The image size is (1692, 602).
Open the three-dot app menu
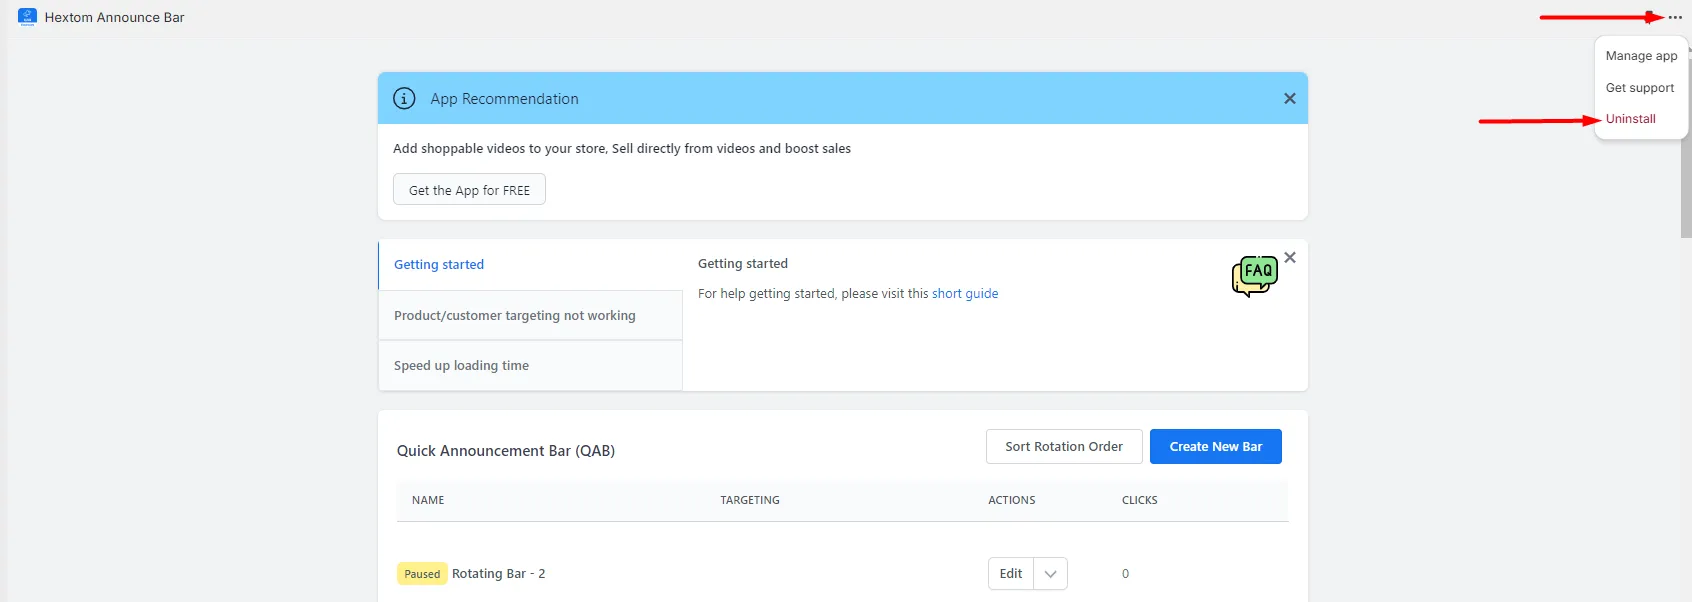click(x=1675, y=17)
